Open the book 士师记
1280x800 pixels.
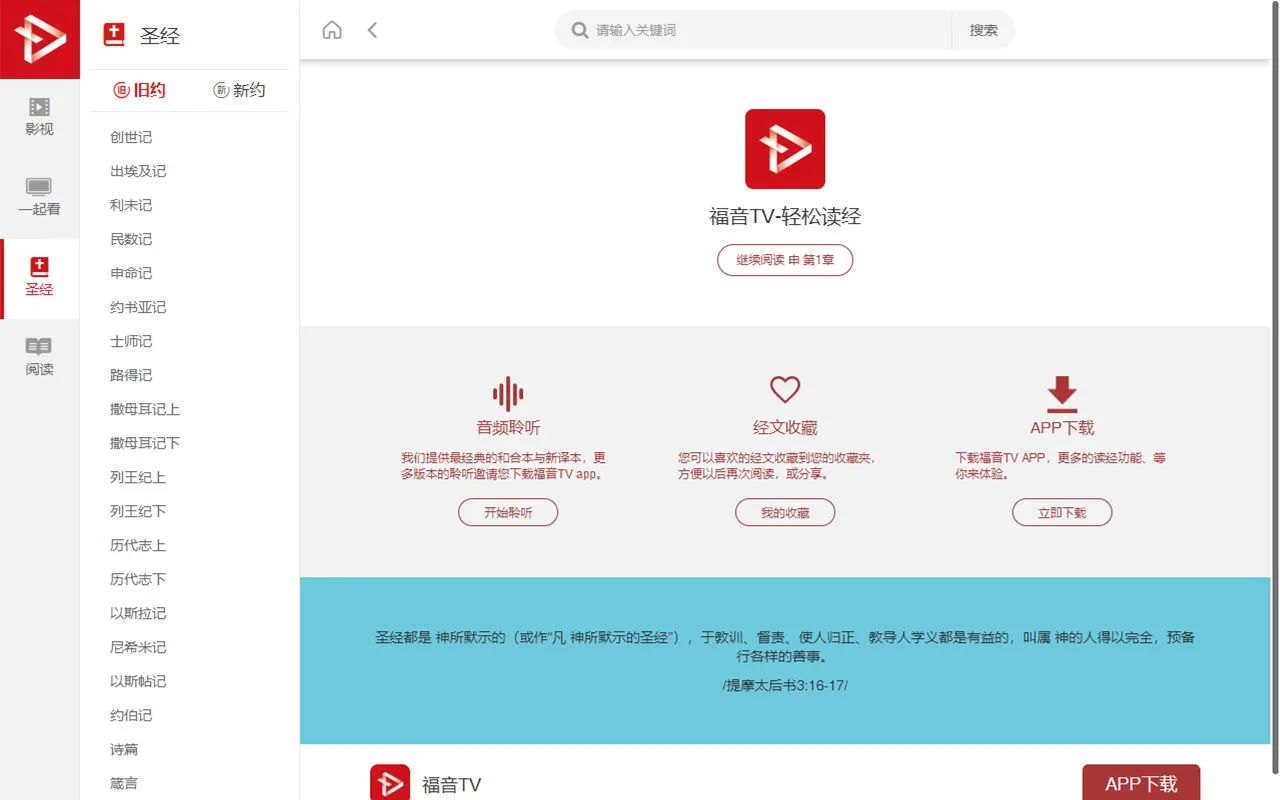[x=131, y=341]
